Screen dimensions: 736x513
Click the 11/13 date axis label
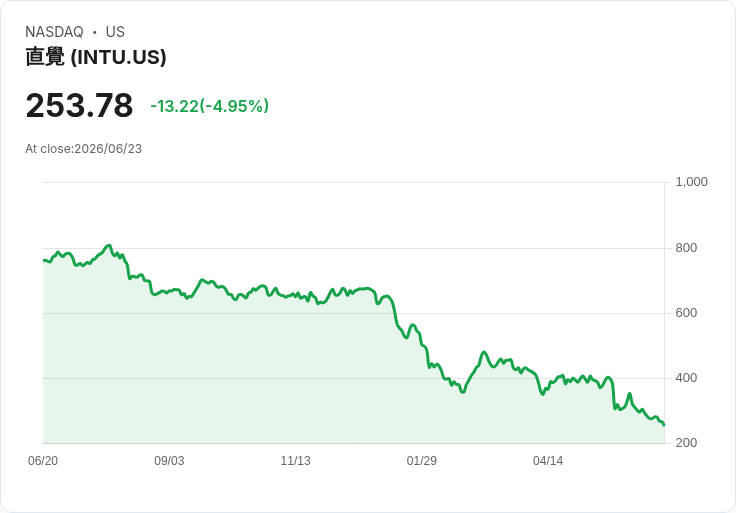295,461
